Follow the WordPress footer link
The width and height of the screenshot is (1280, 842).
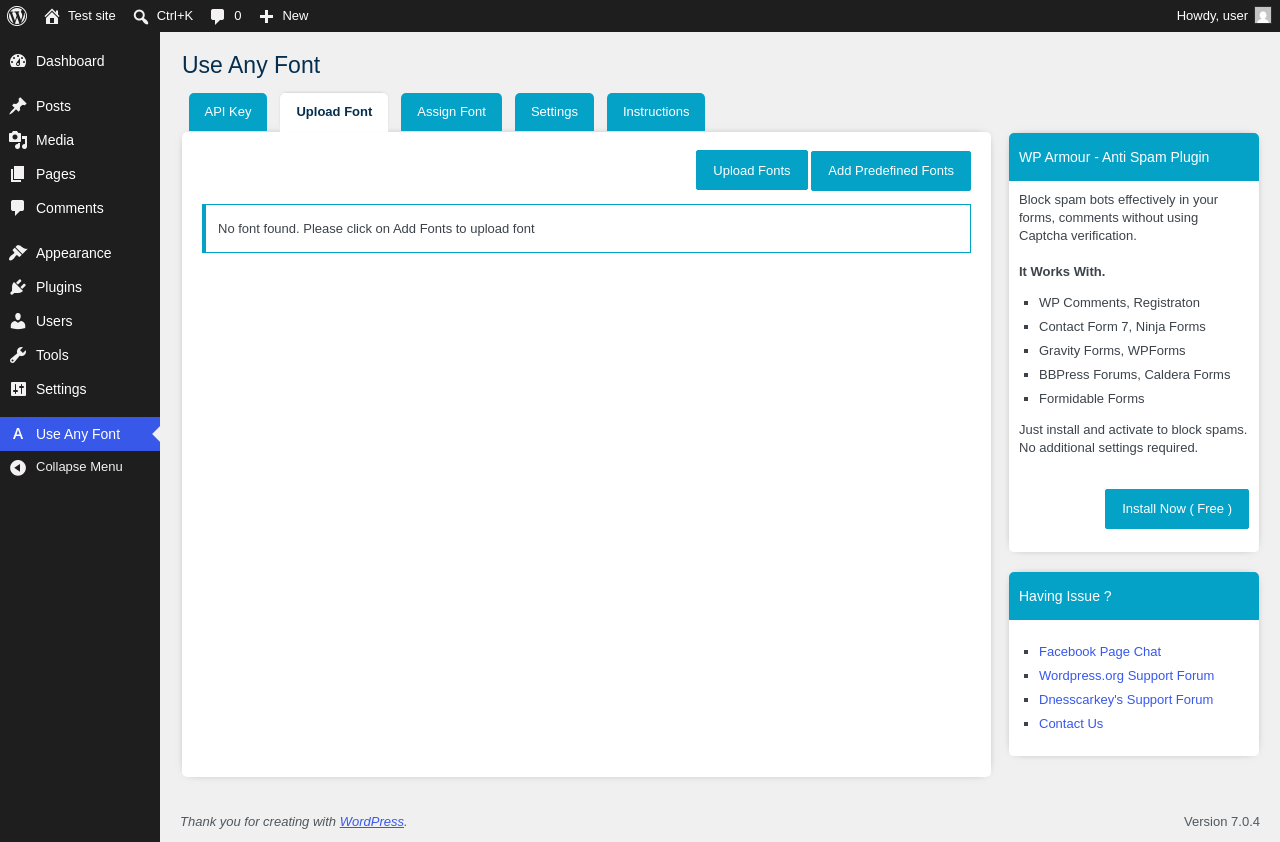372,822
